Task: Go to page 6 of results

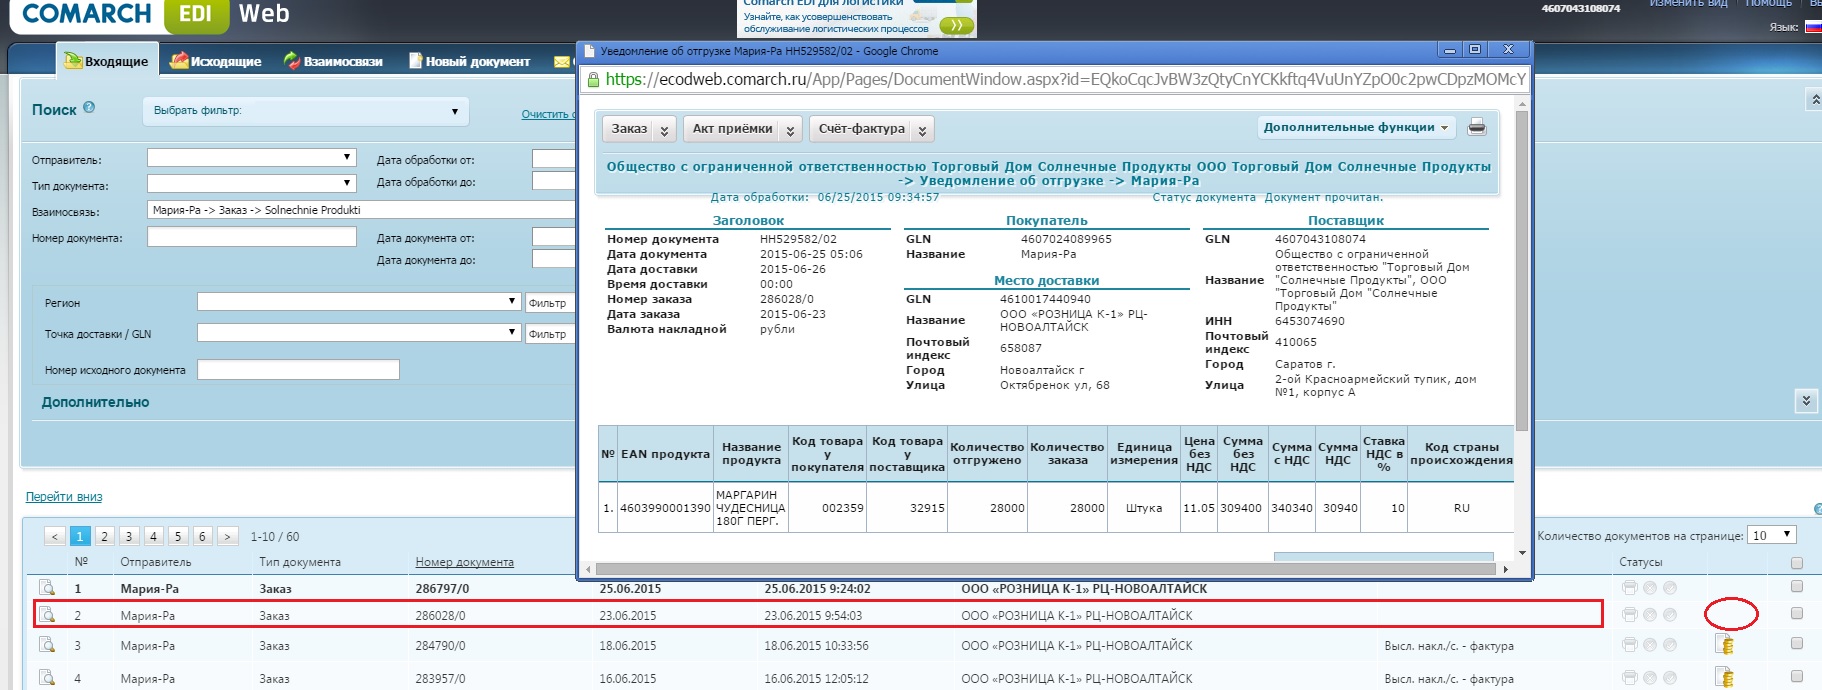Action: [x=202, y=536]
